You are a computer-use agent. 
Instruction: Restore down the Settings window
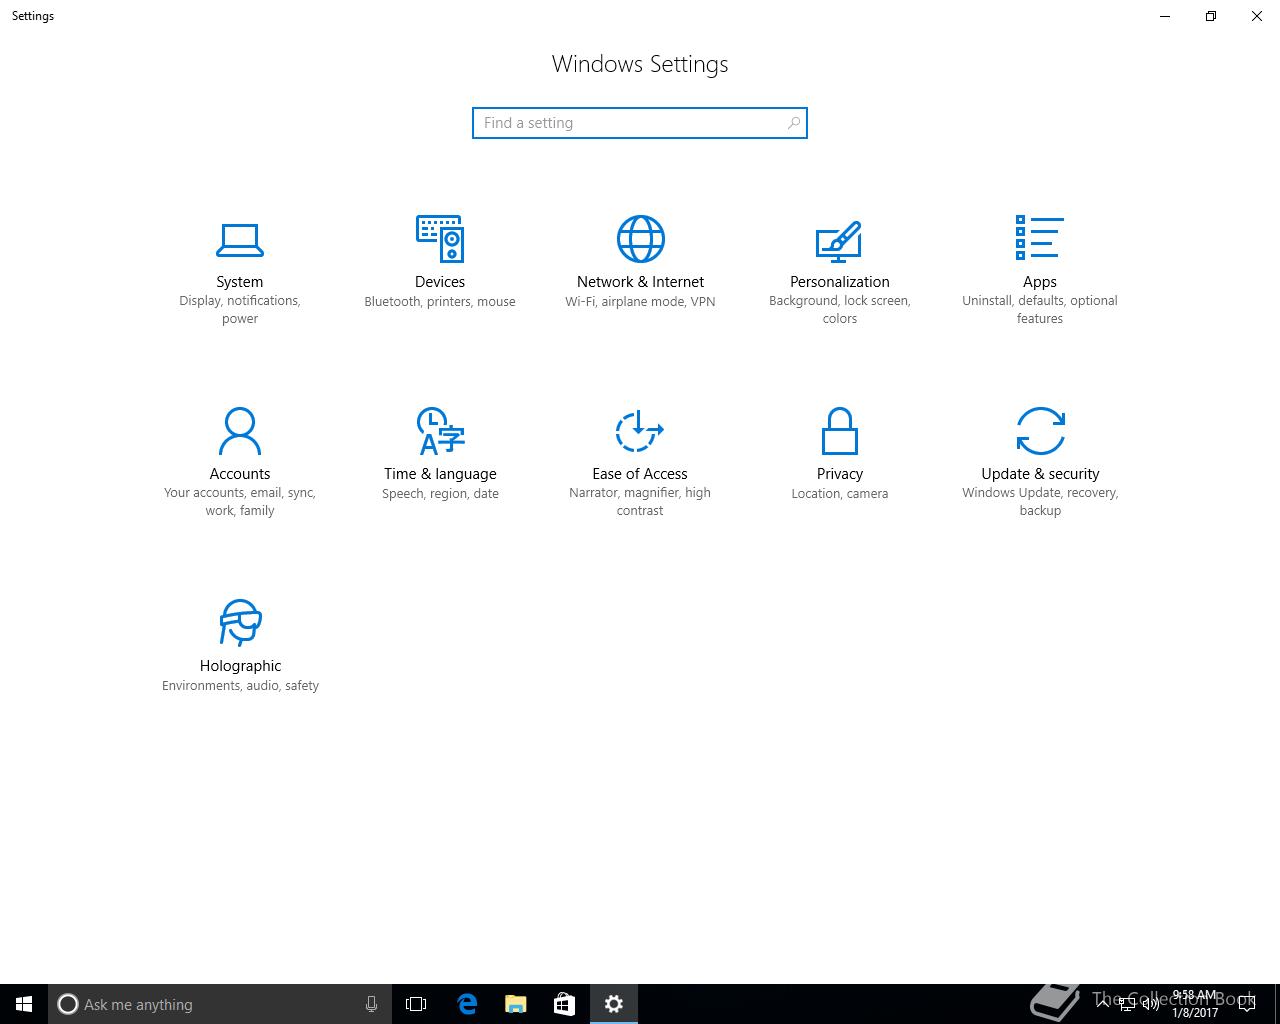(x=1211, y=16)
